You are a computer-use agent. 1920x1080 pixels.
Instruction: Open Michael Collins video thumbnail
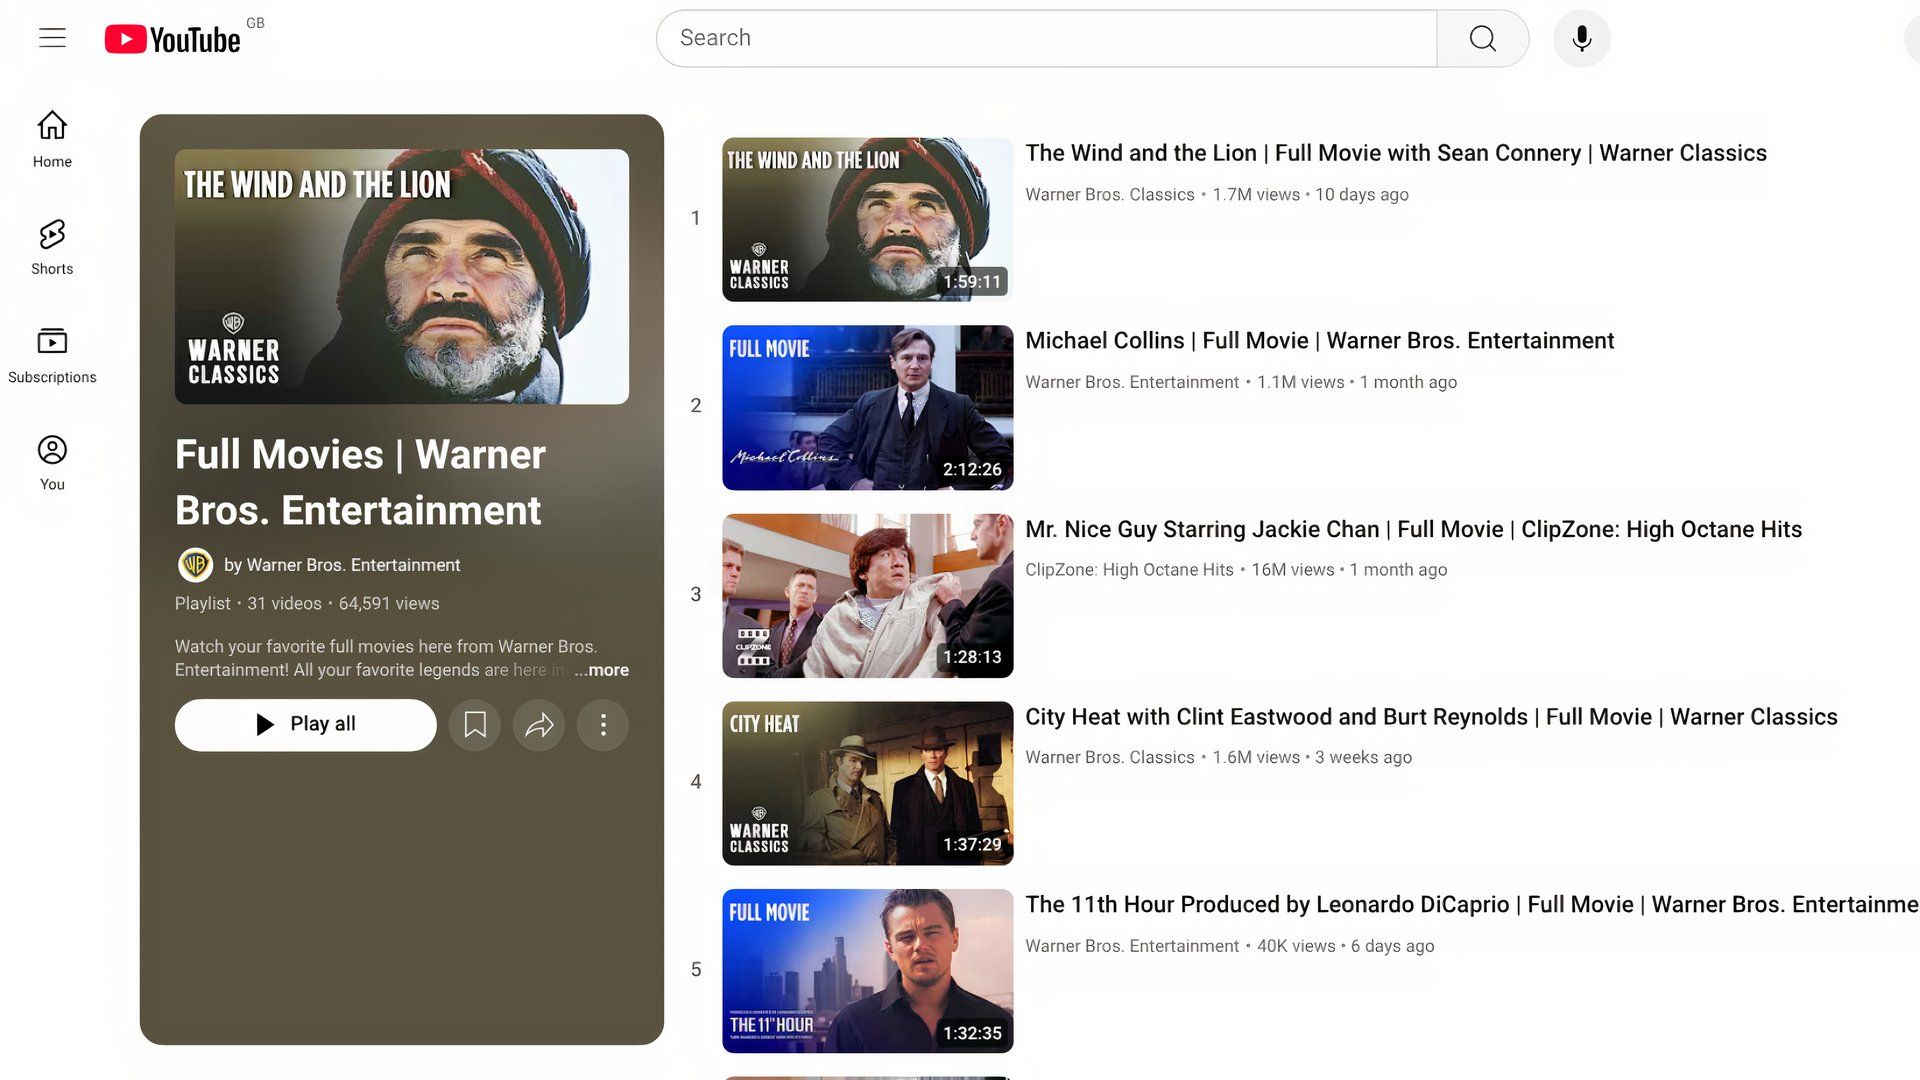click(x=867, y=407)
